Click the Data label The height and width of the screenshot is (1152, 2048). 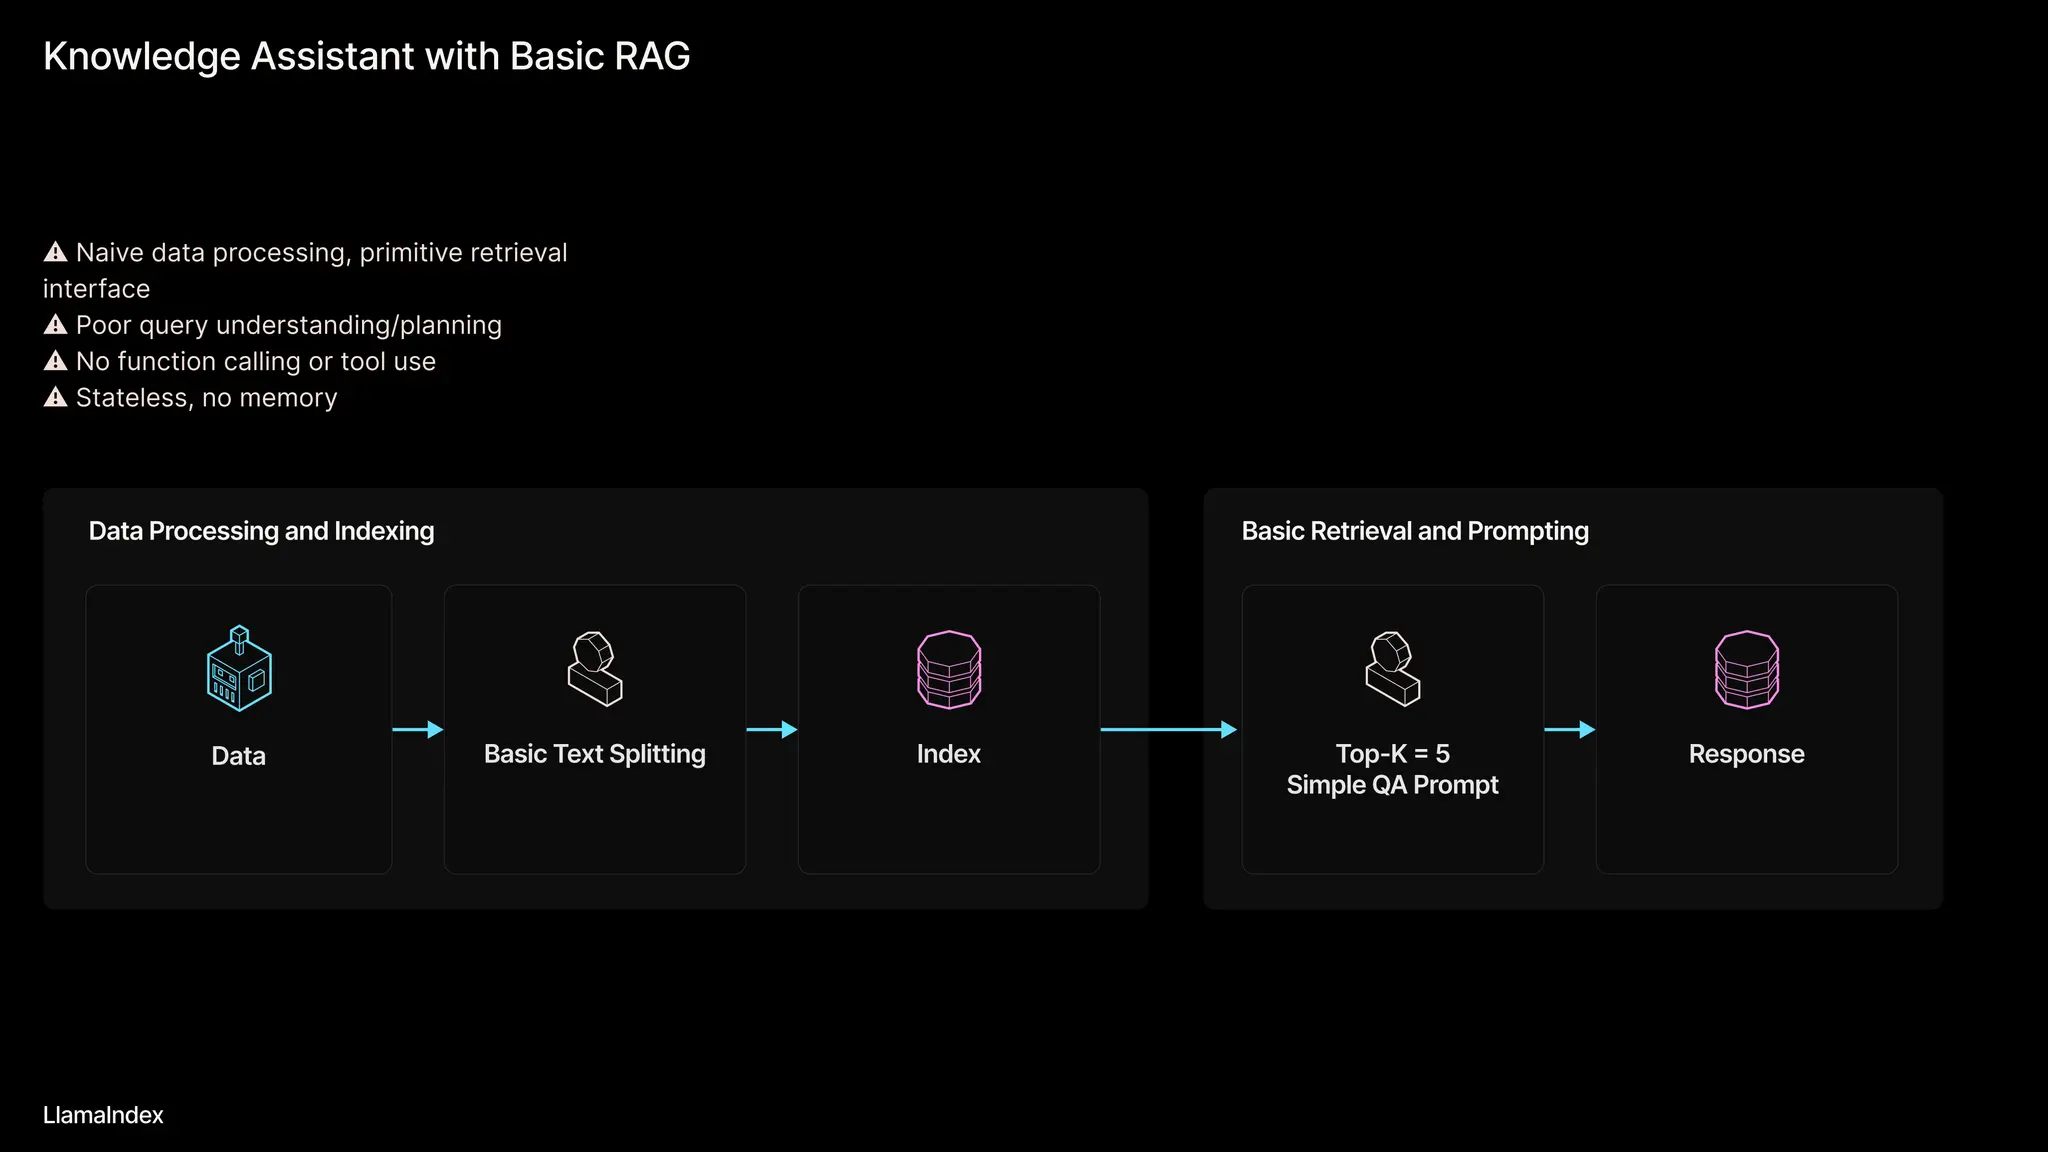[x=239, y=756]
